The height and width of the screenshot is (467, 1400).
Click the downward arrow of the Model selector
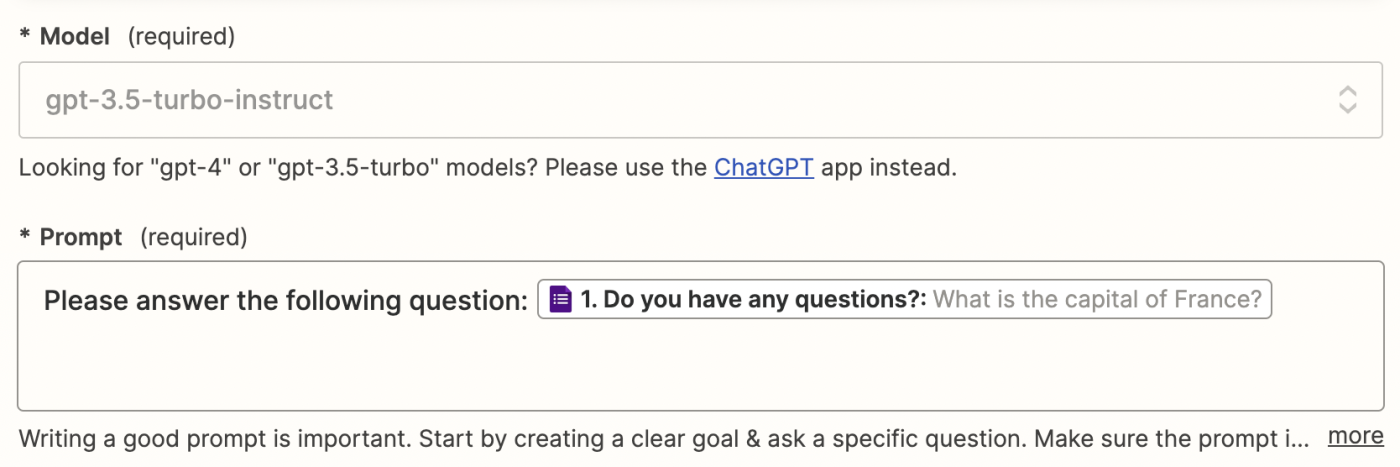tap(1347, 108)
